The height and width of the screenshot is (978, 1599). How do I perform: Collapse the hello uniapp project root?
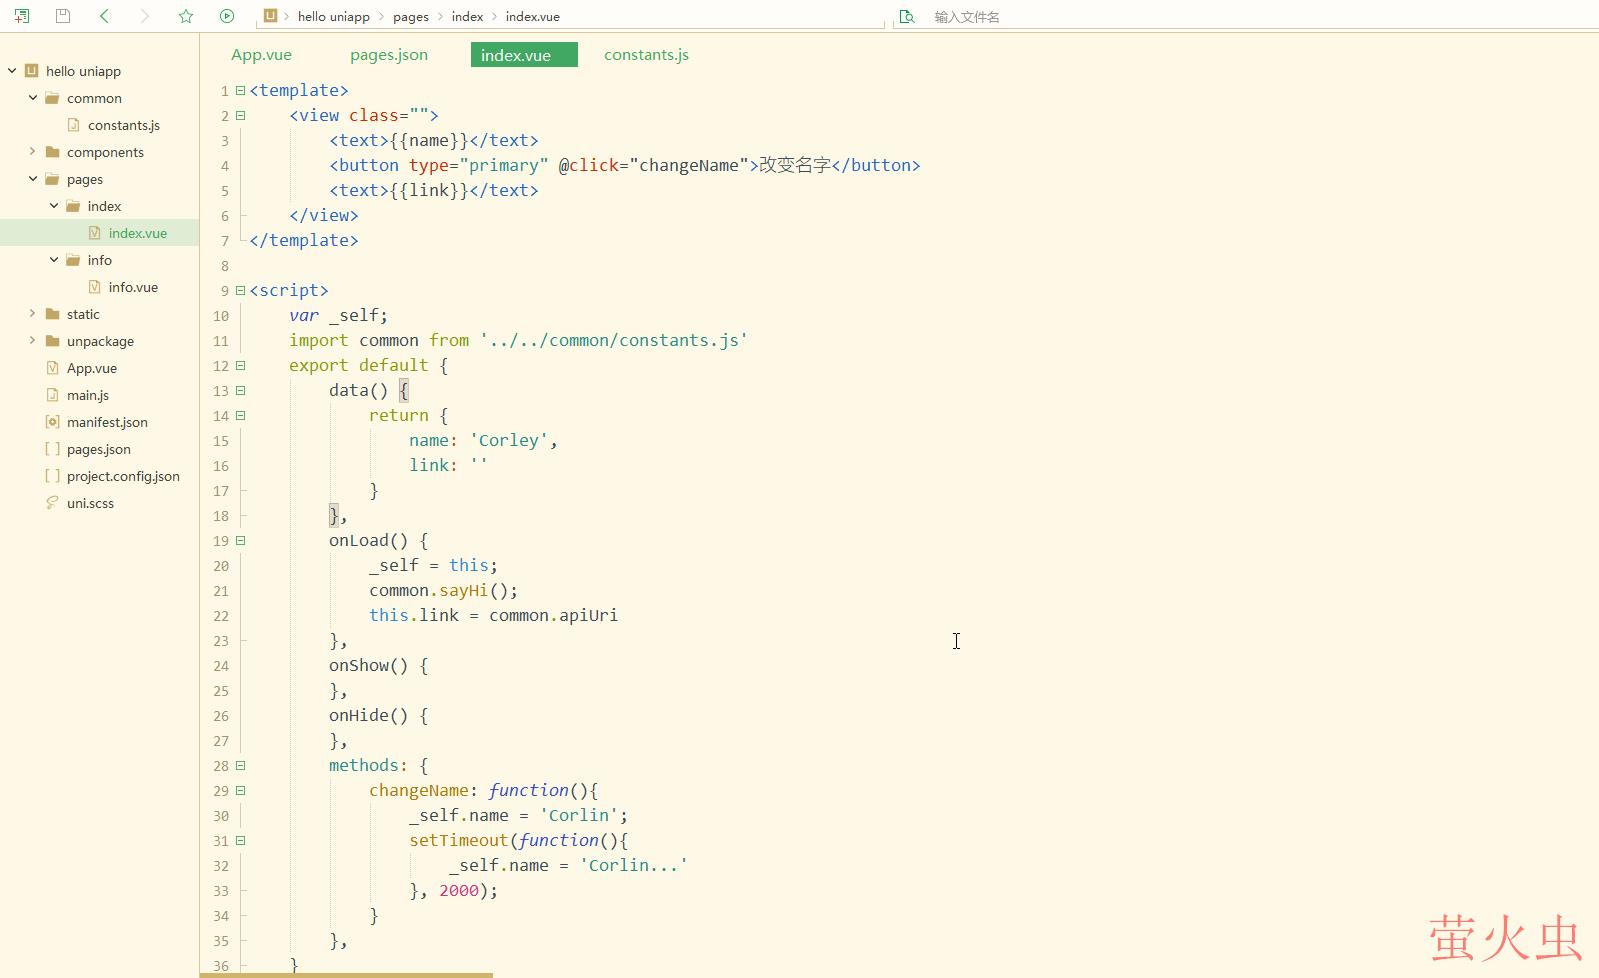[x=12, y=71]
